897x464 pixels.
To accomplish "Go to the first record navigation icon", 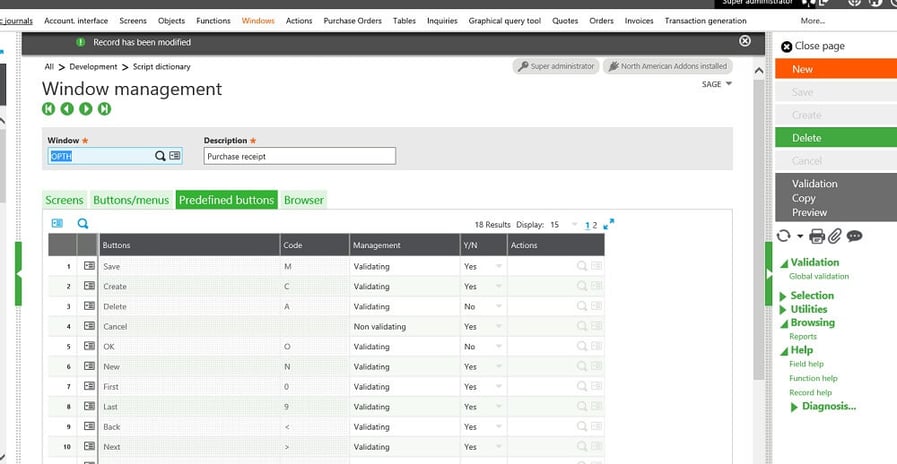I will click(48, 109).
